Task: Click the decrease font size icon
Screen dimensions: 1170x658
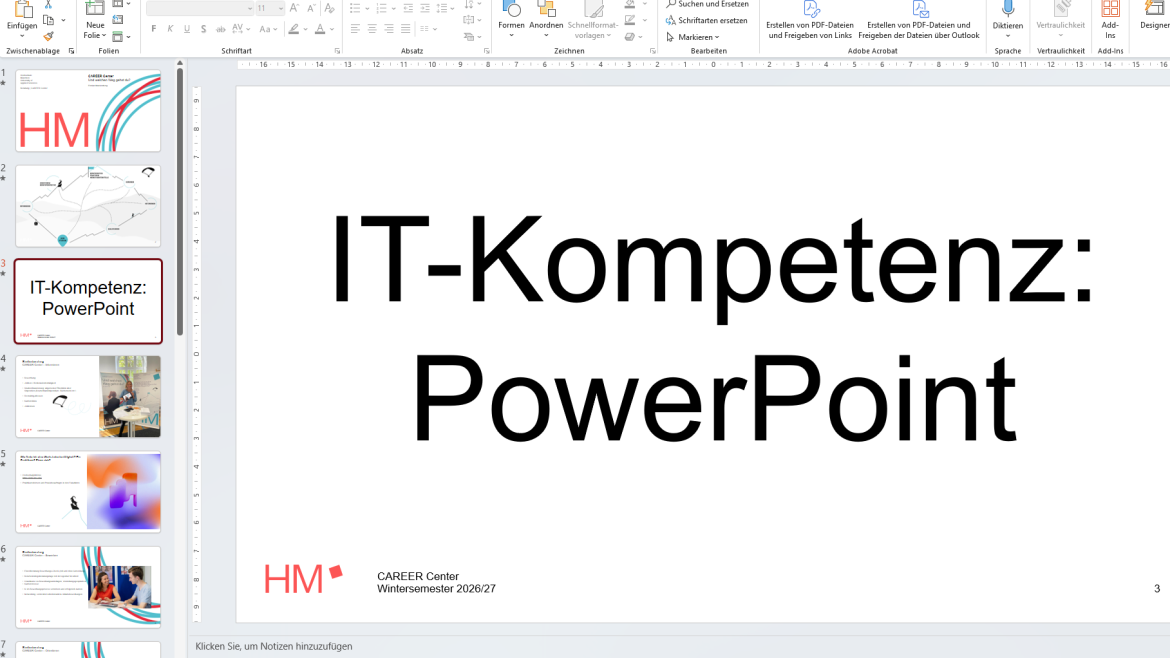Action: tap(311, 8)
